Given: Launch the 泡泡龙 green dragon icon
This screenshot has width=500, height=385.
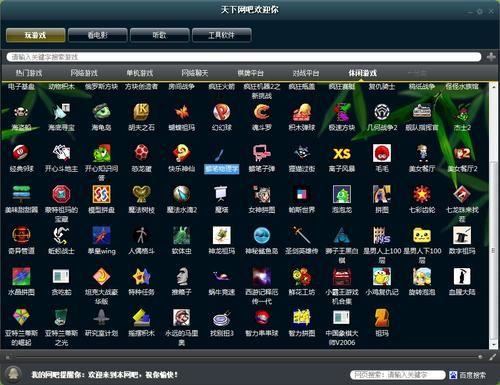Looking at the screenshot, I should 342,194.
